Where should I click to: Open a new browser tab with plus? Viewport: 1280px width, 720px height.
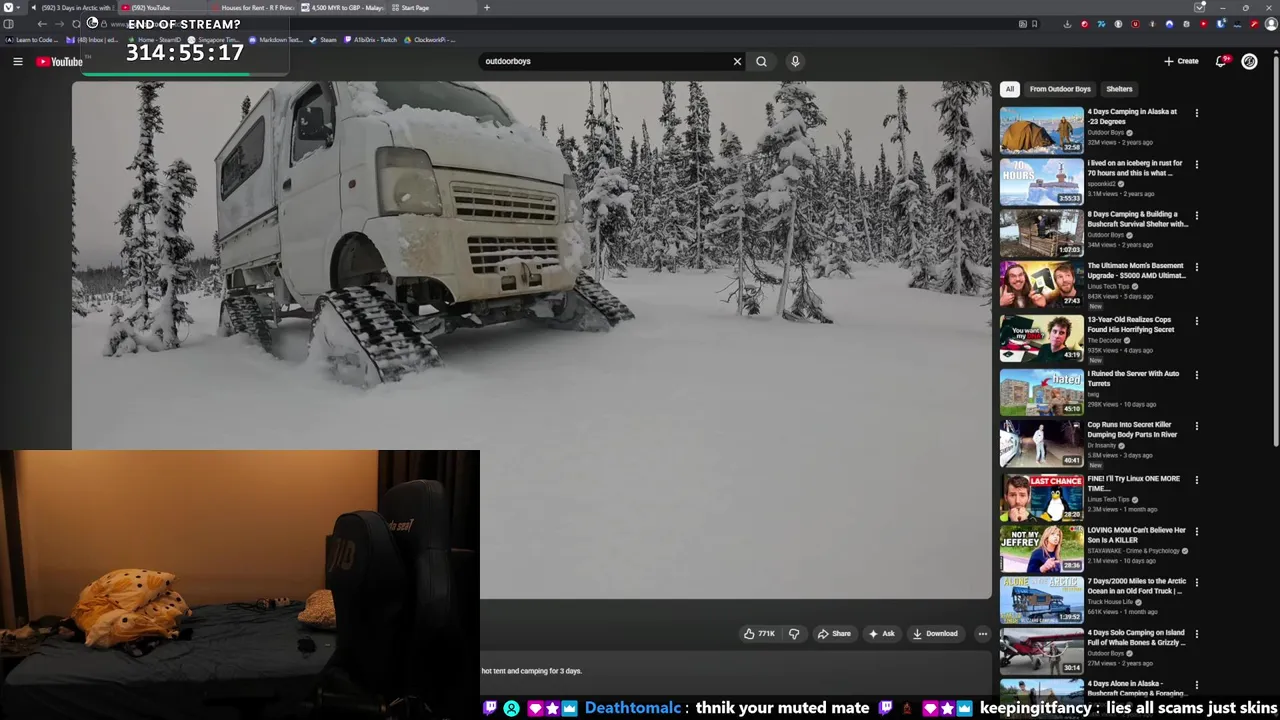pos(487,8)
